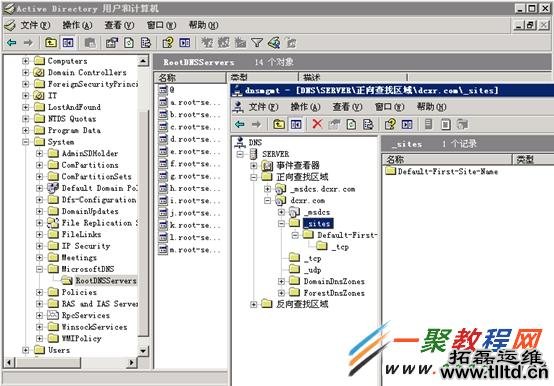This screenshot has height=386, width=554.
Task: Collapse the MicrosoftDNS node
Action: click(40, 269)
